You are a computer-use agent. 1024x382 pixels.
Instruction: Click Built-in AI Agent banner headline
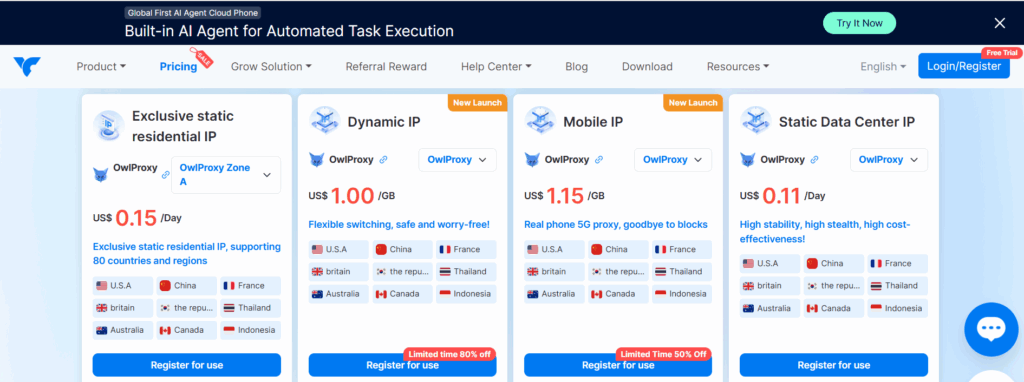click(x=289, y=31)
